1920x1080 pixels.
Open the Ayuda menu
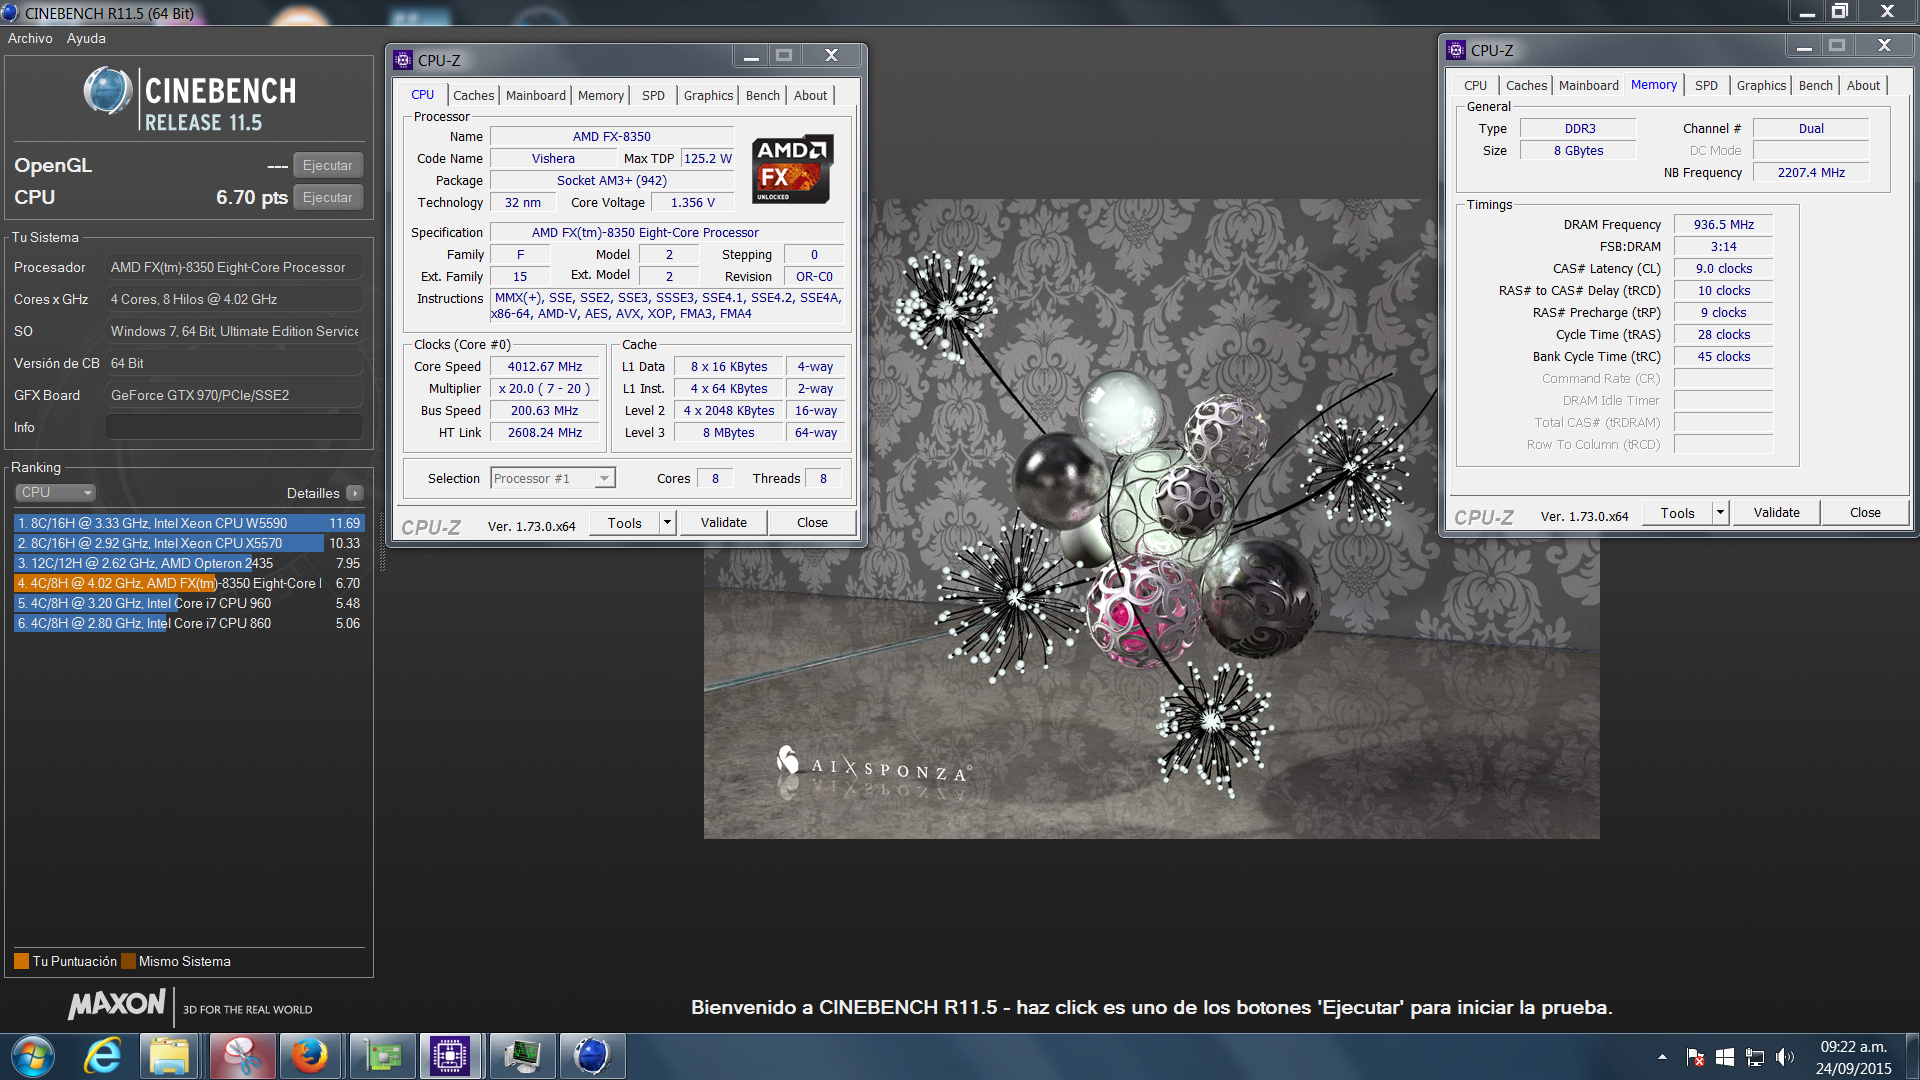tap(86, 38)
